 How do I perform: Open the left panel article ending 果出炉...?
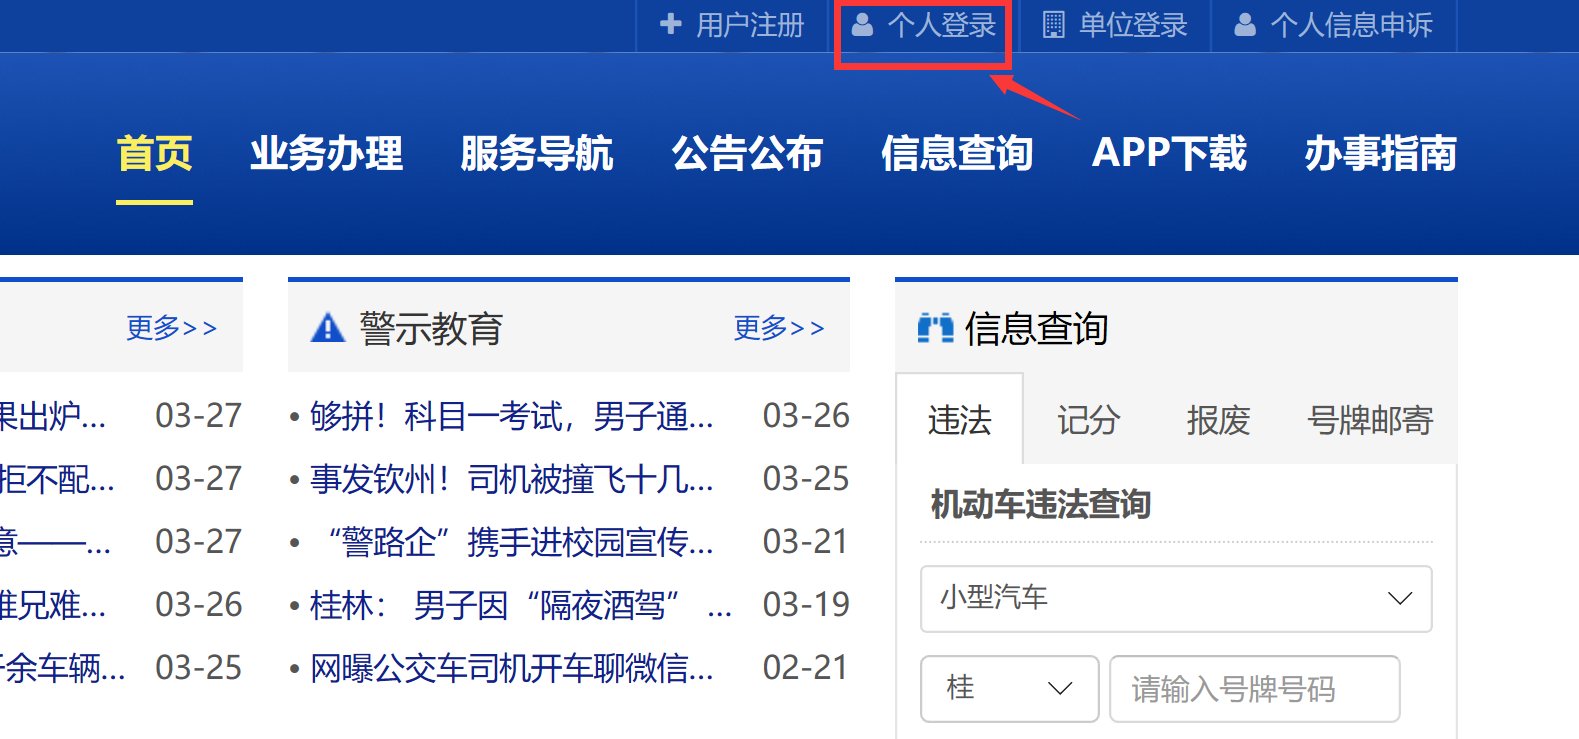[52, 416]
